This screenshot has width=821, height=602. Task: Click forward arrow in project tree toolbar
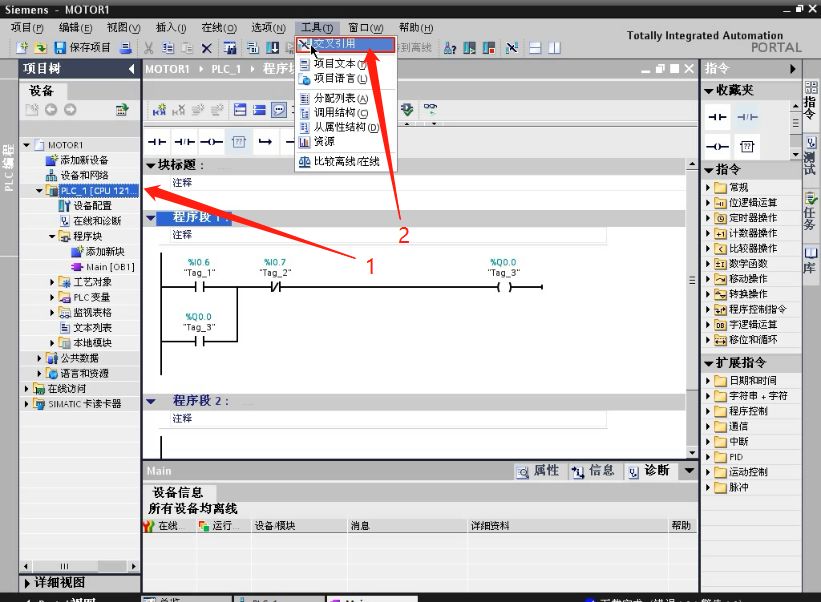70,109
